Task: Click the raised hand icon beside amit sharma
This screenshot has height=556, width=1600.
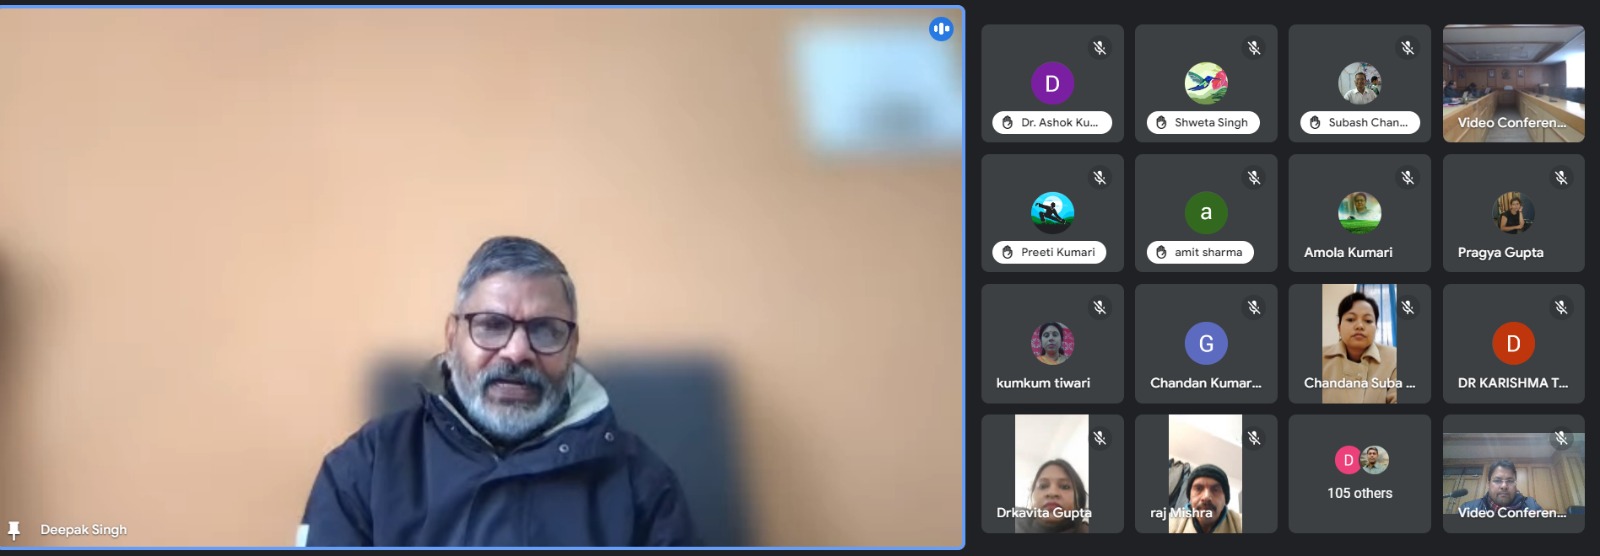Action: 1161,253
